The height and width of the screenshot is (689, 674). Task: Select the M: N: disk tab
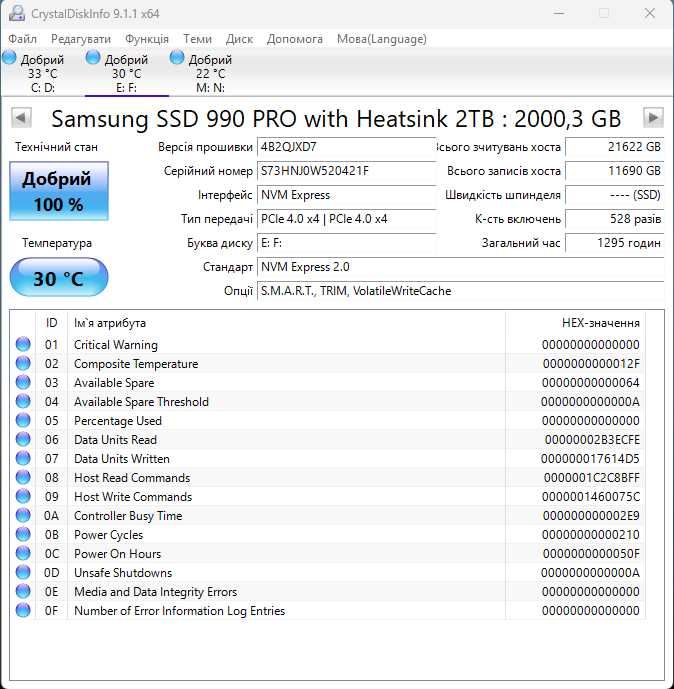[210, 73]
